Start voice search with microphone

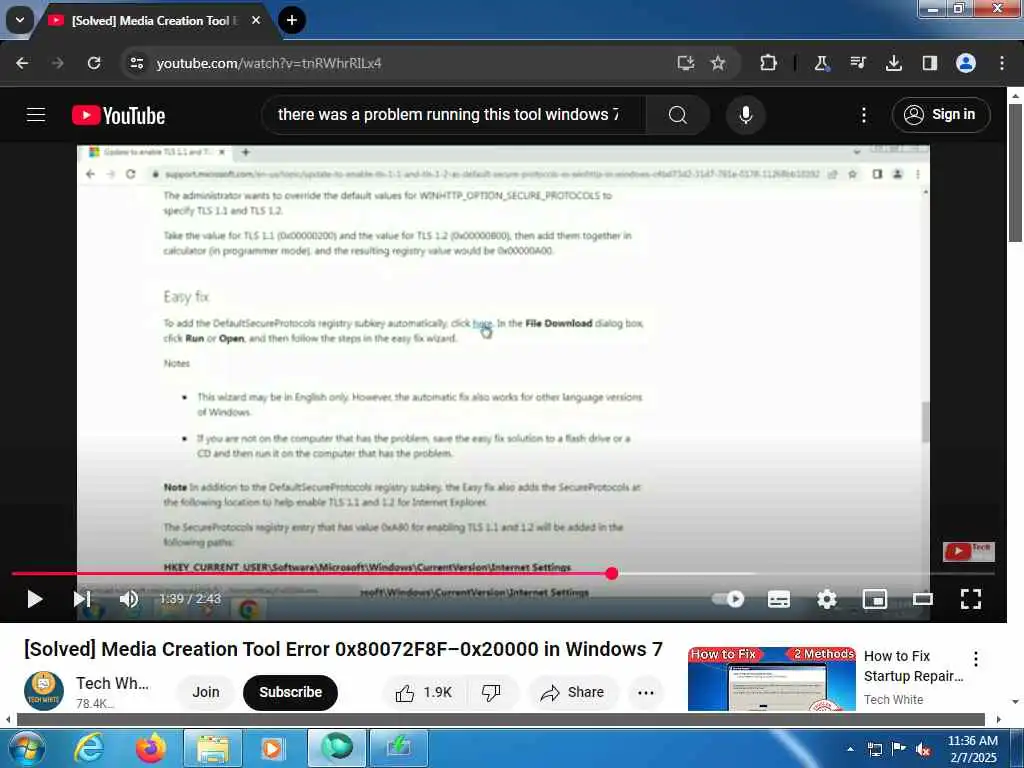[745, 115]
